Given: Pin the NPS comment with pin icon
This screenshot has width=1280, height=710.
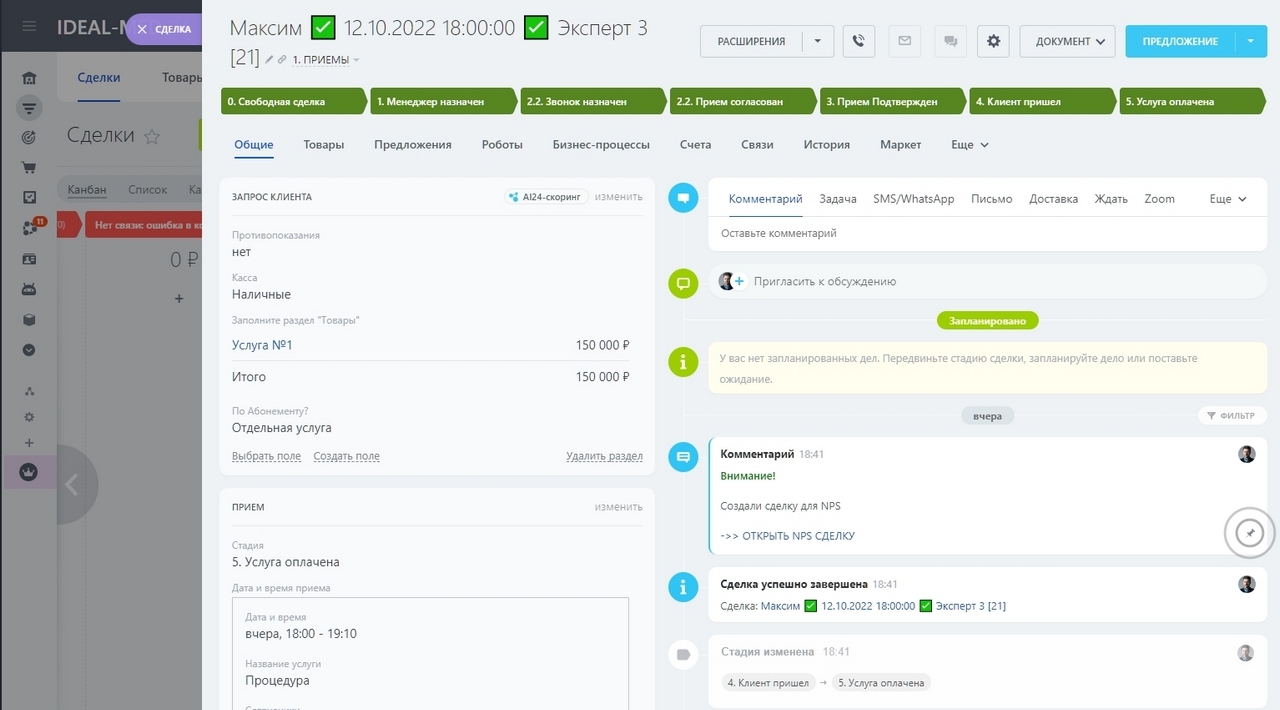Looking at the screenshot, I should [1249, 534].
